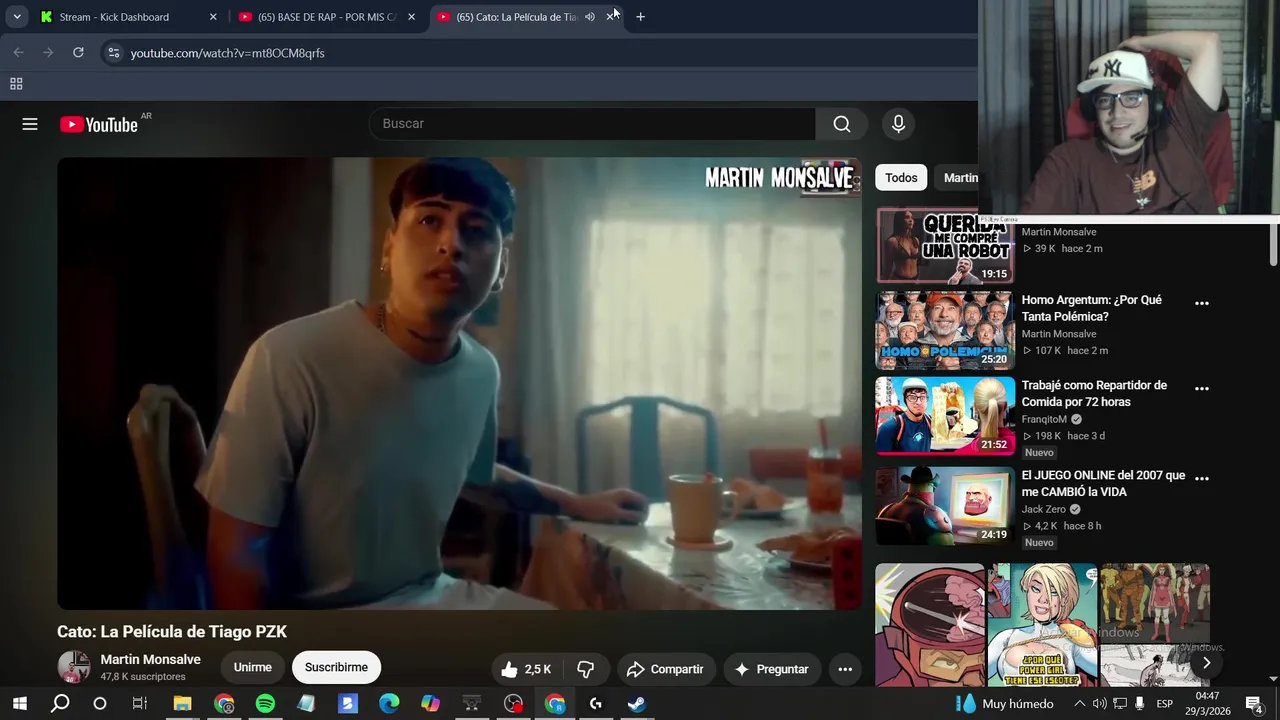Switch to the BASE DE RAP browser tab
The image size is (1280, 720).
[x=327, y=17]
